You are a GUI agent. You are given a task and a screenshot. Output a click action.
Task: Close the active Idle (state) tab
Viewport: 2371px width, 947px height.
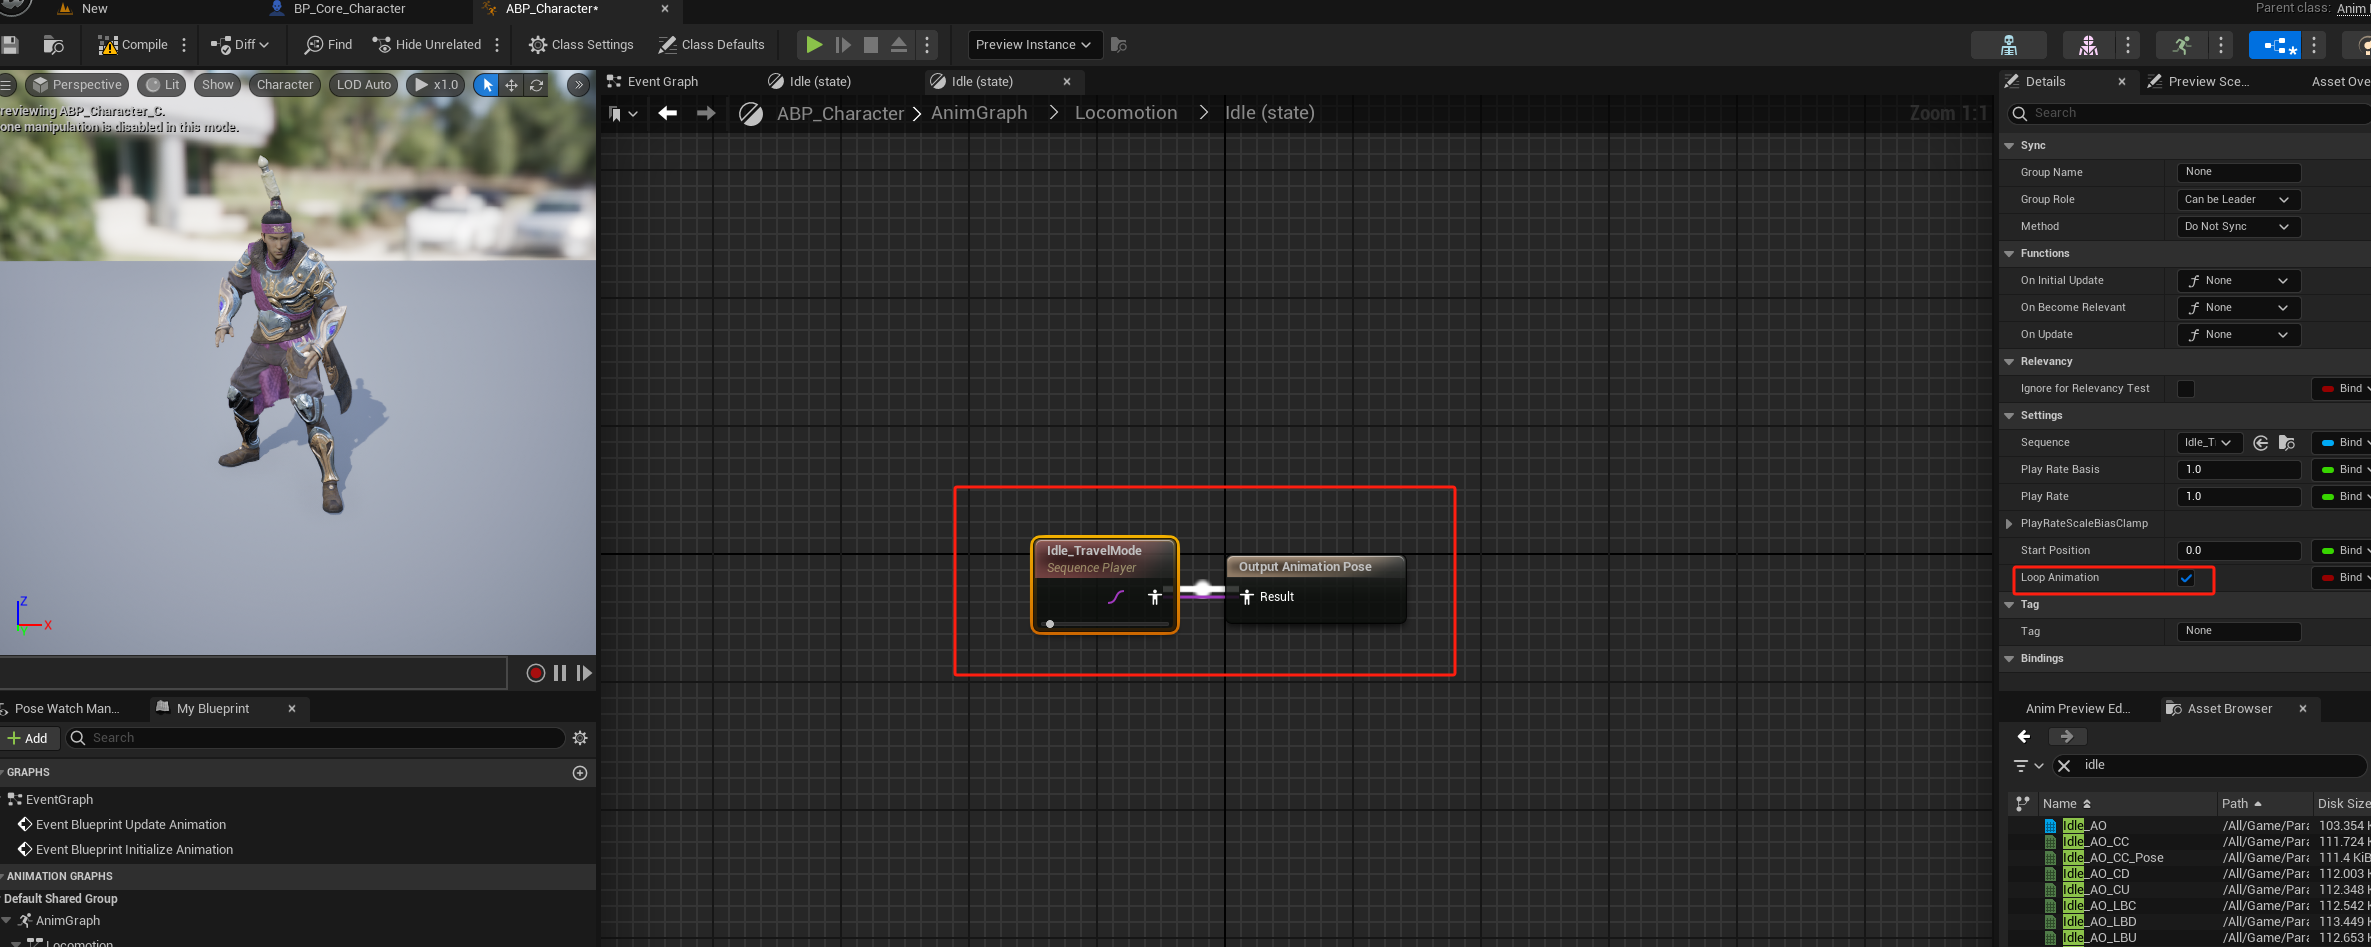[x=1067, y=82]
